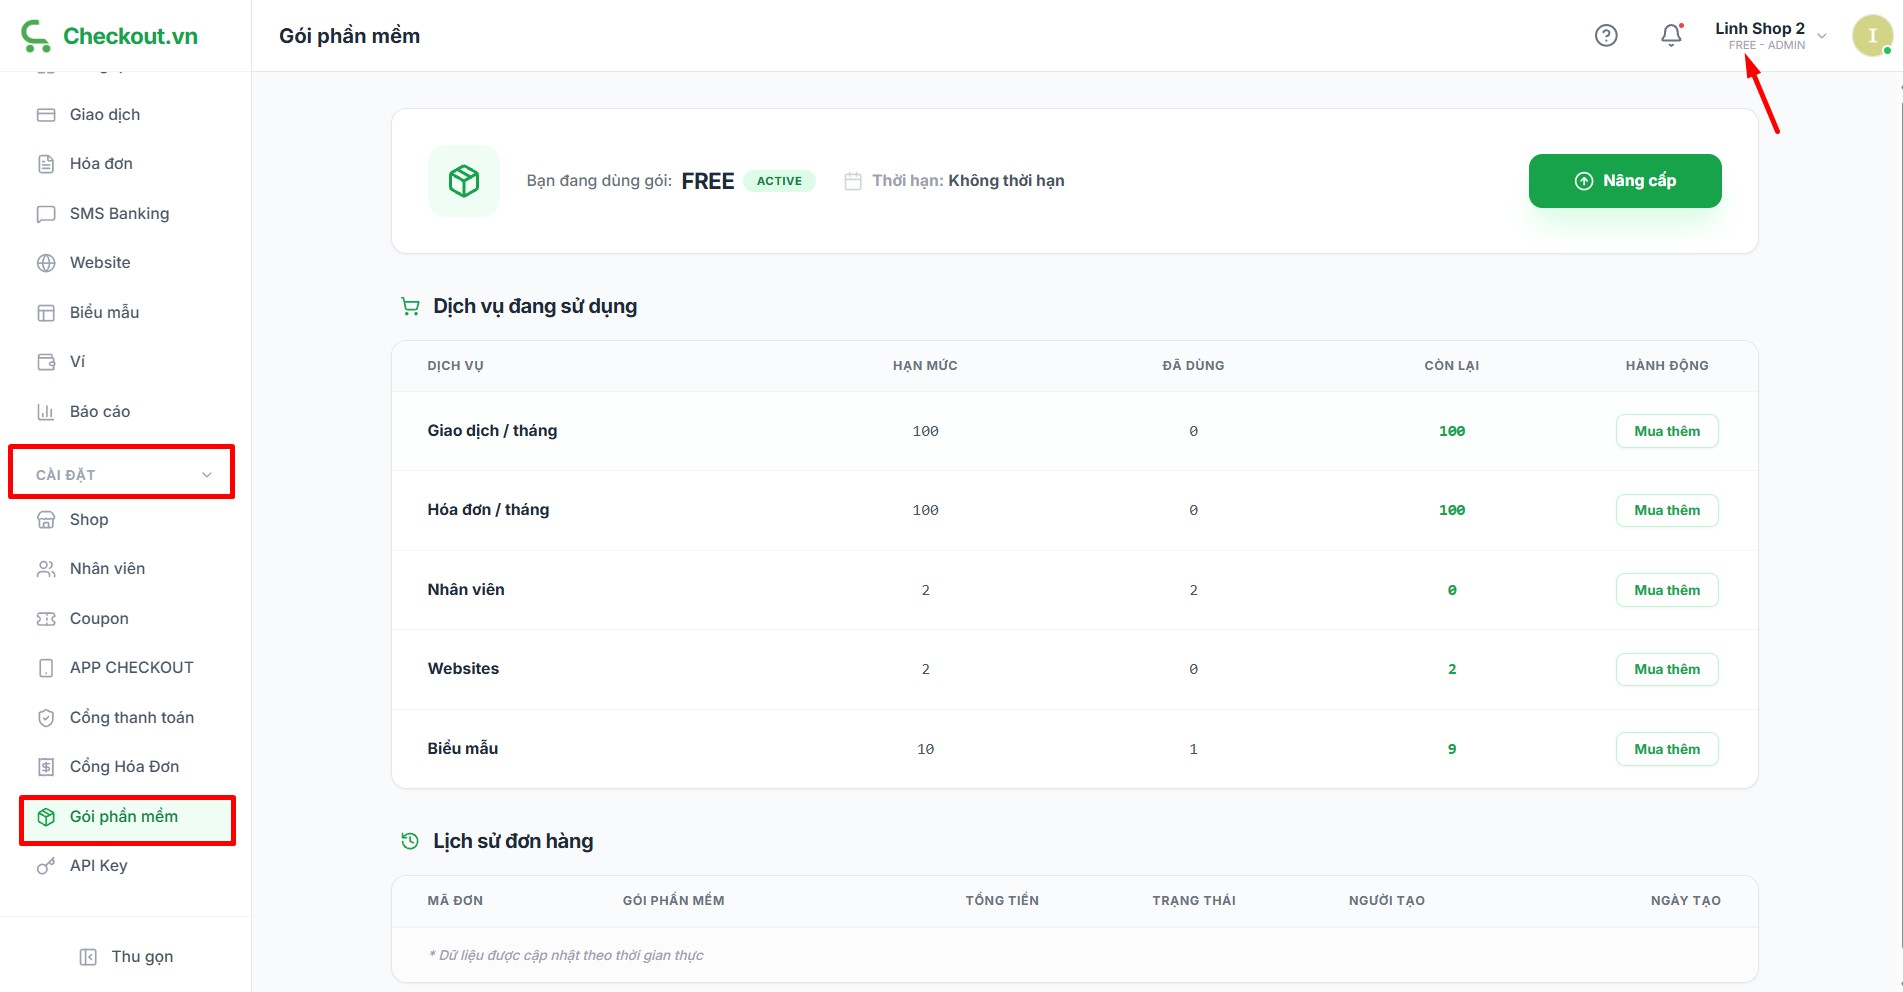
Task: Click Mua thêm in Biểu mẫu row
Action: tap(1666, 749)
